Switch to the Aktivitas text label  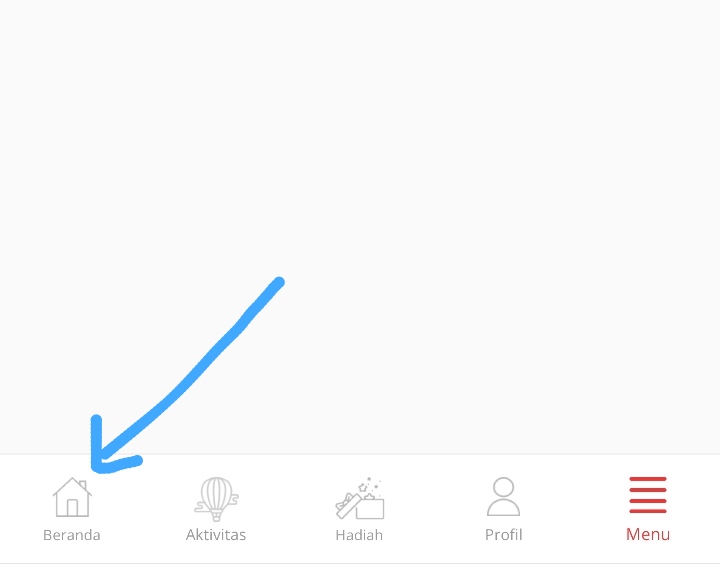(216, 535)
